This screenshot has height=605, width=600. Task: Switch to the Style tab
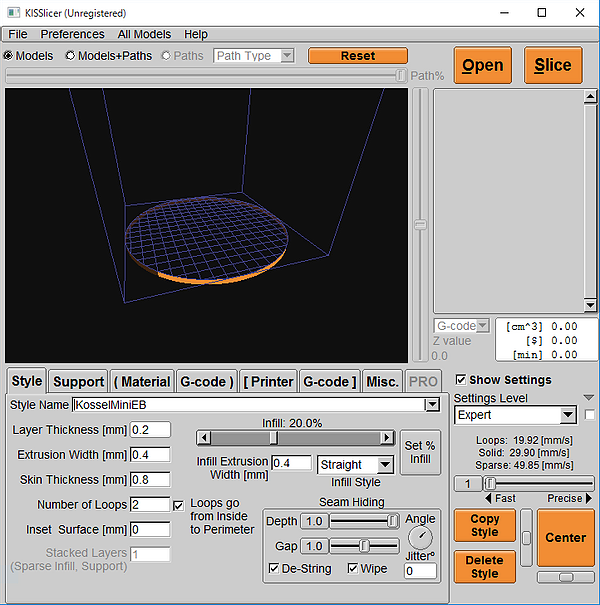[x=27, y=380]
